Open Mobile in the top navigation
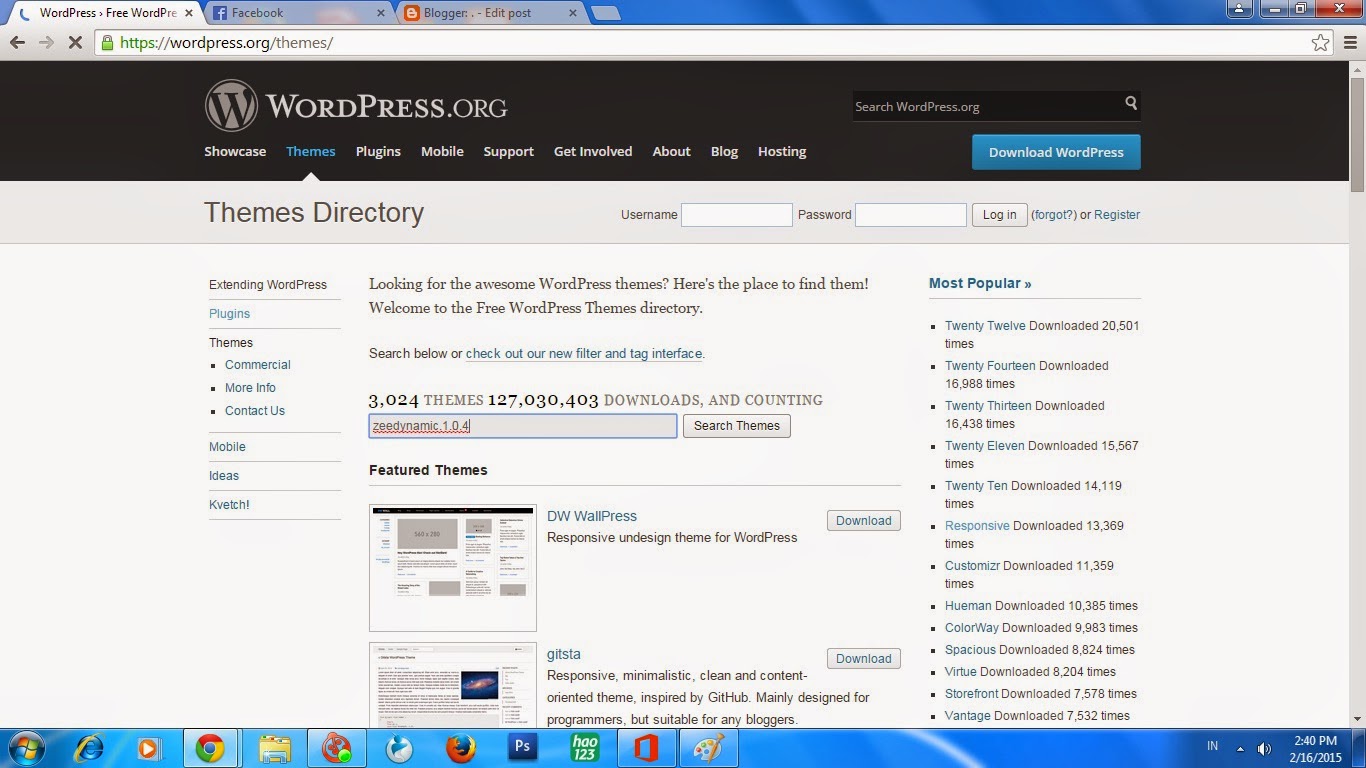 click(442, 152)
